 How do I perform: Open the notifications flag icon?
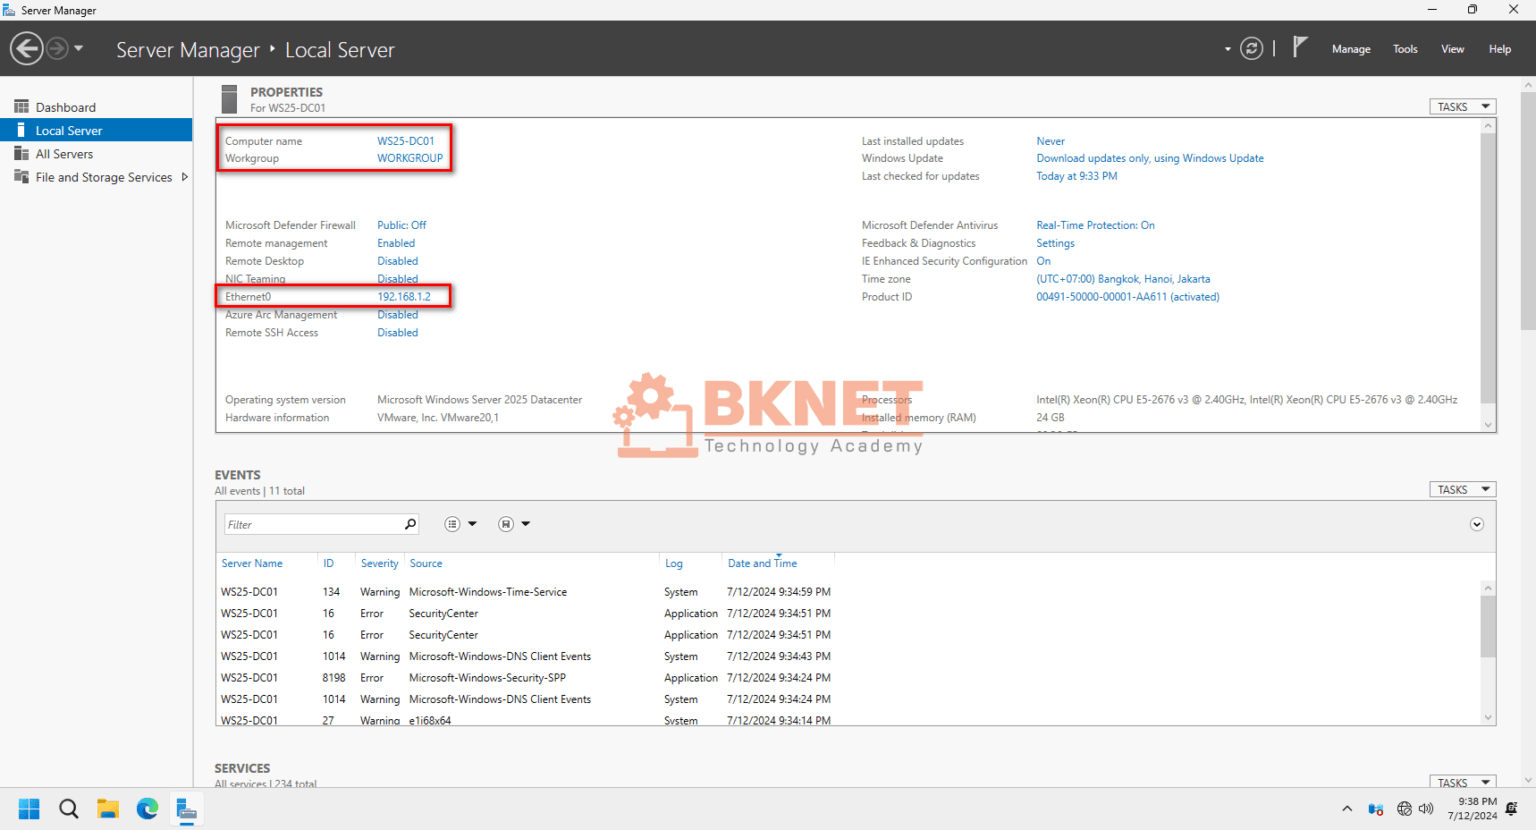pos(1299,47)
